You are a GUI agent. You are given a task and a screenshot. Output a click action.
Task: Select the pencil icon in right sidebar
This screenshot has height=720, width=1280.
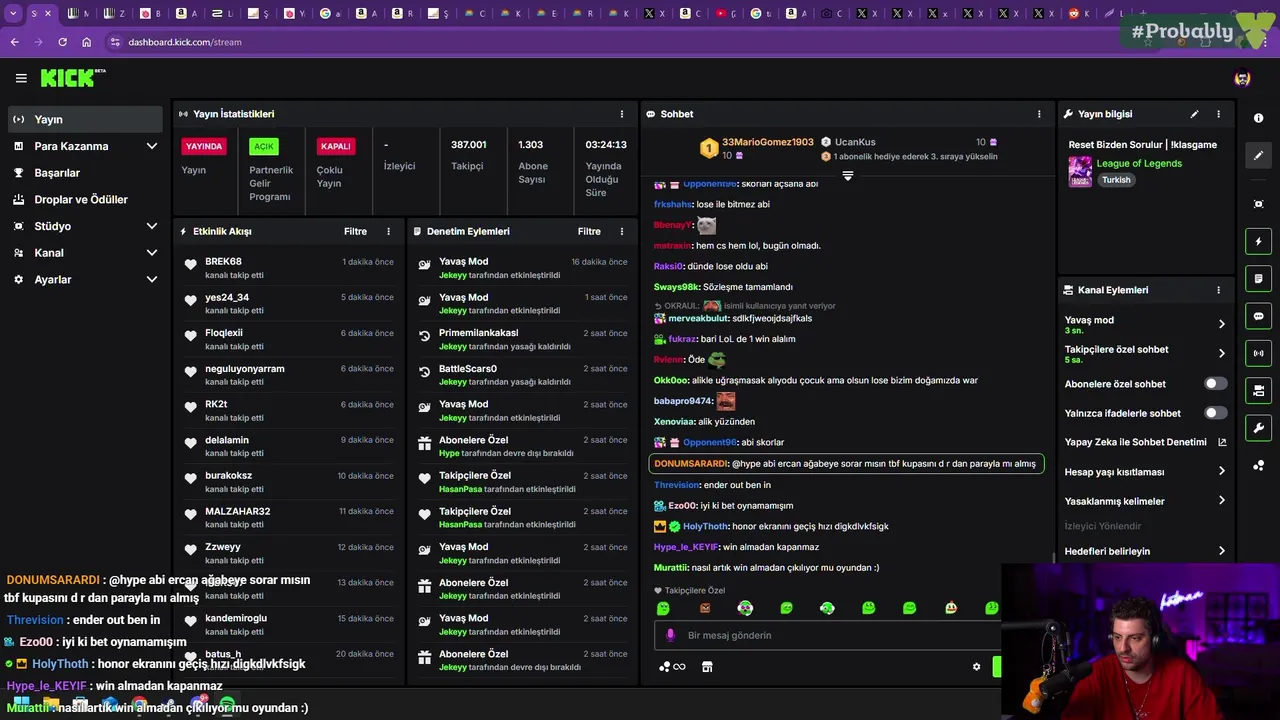[1258, 155]
